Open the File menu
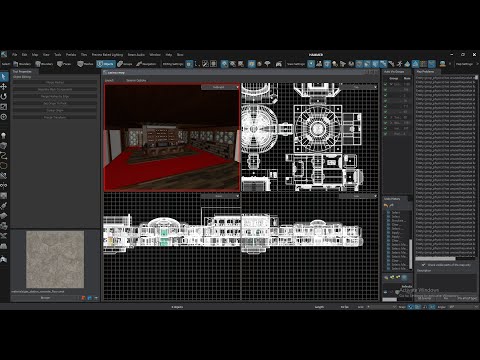The width and height of the screenshot is (480, 360). click(x=14, y=54)
